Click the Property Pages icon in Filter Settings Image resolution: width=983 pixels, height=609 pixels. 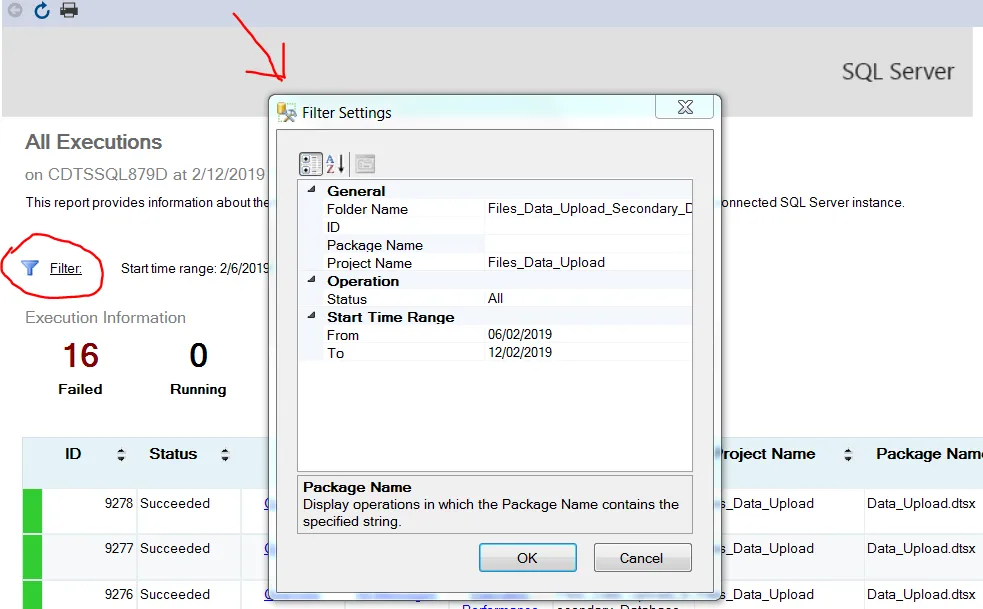(365, 164)
